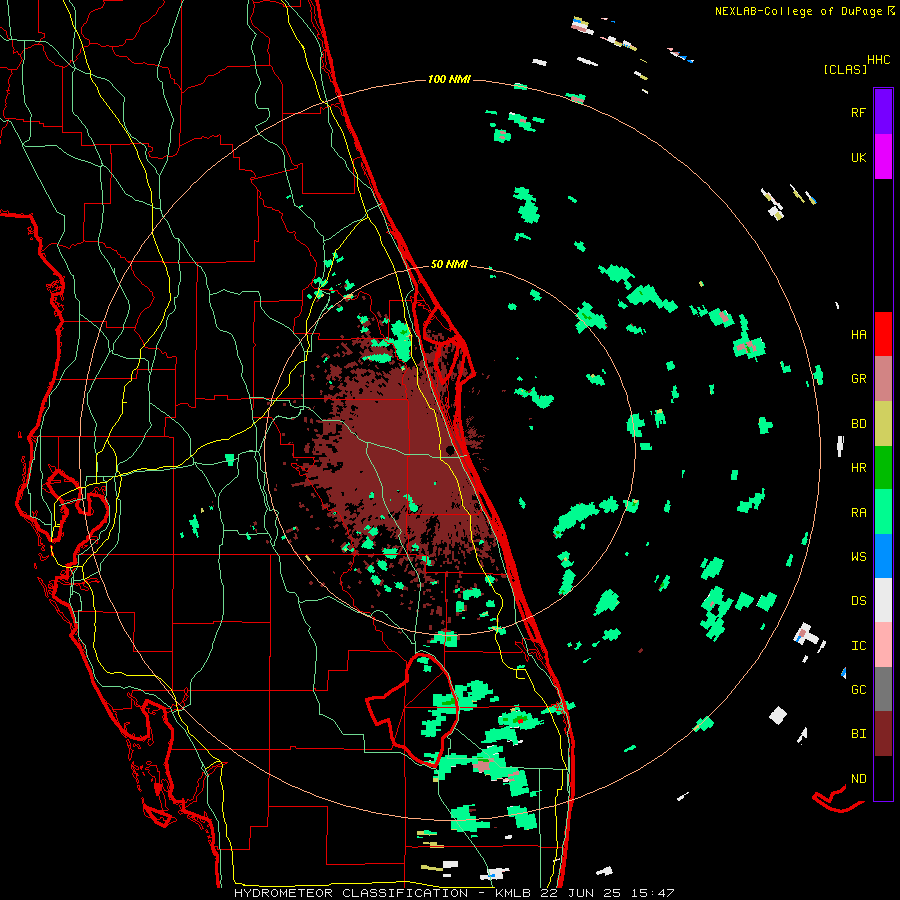Click the 'BD' legend label
900x900 pixels.
click(858, 424)
